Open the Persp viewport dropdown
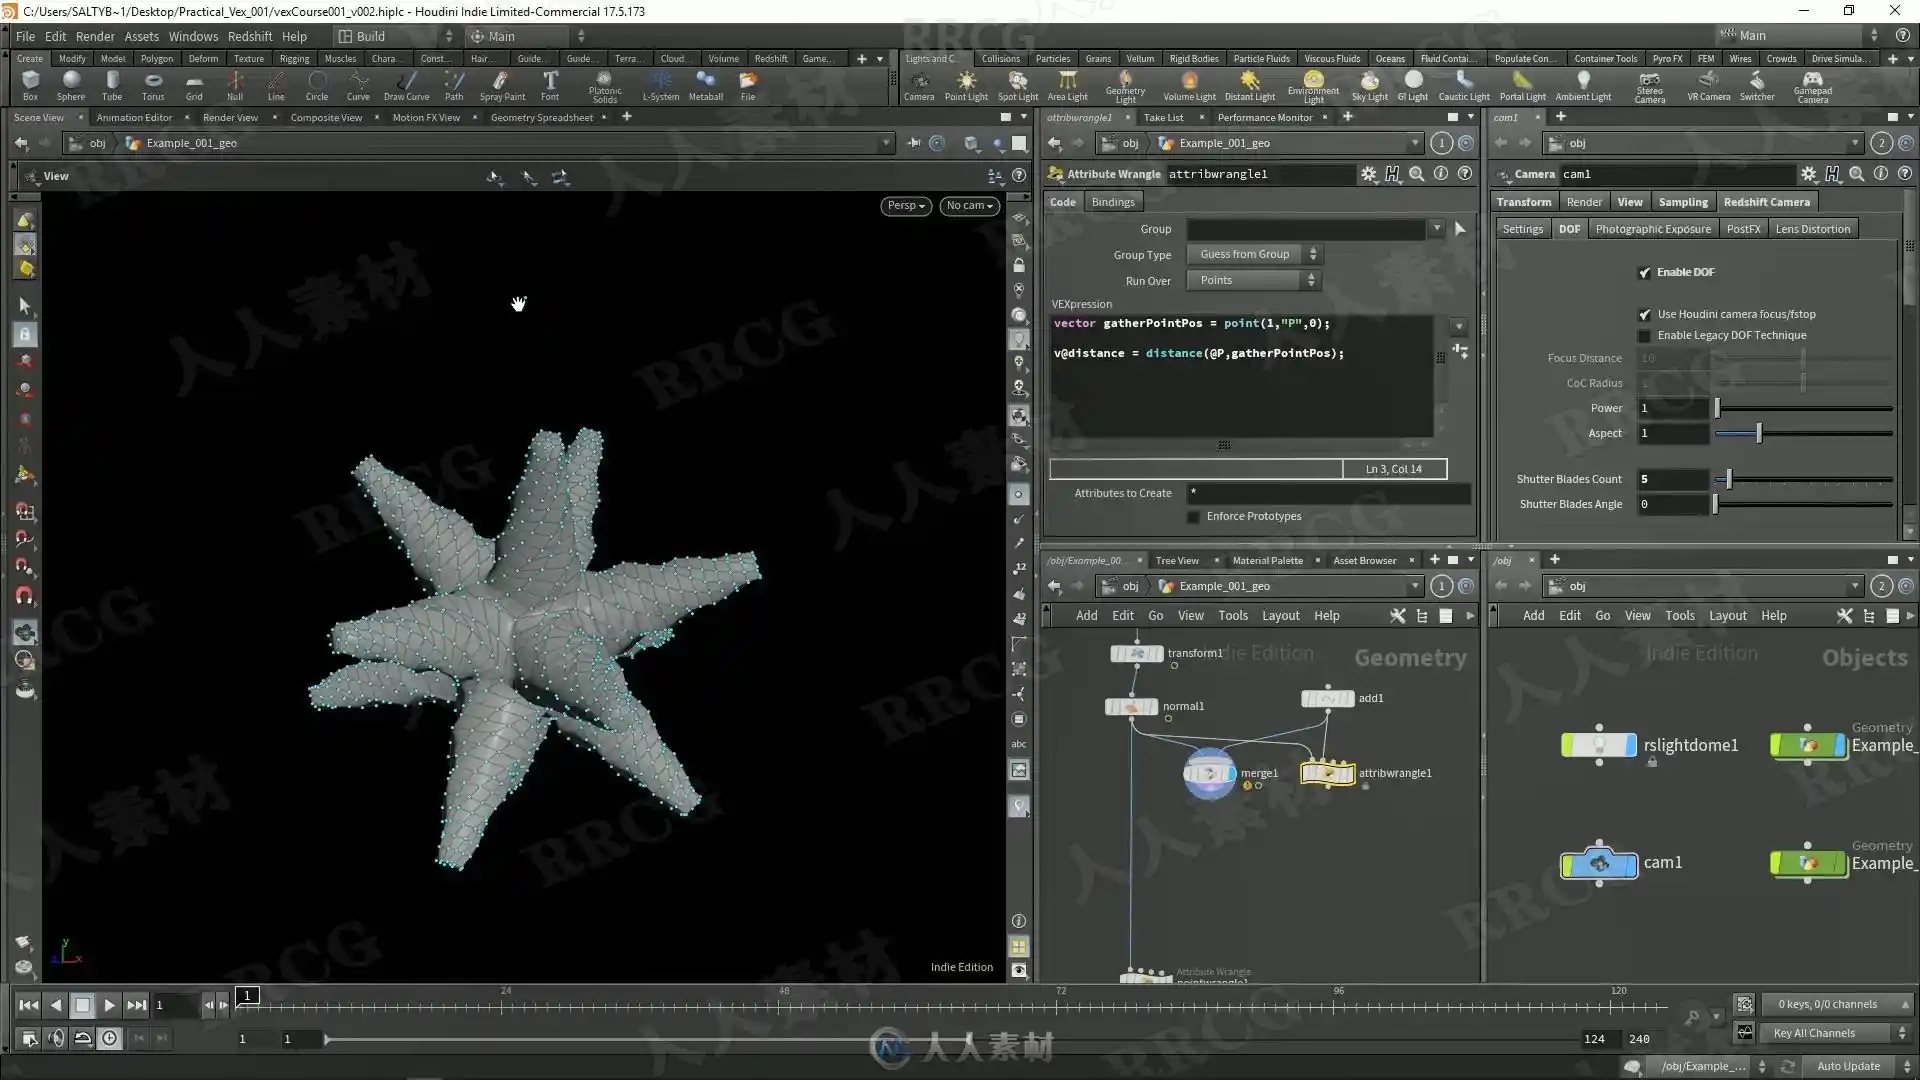This screenshot has height=1080, width=1920. point(906,205)
